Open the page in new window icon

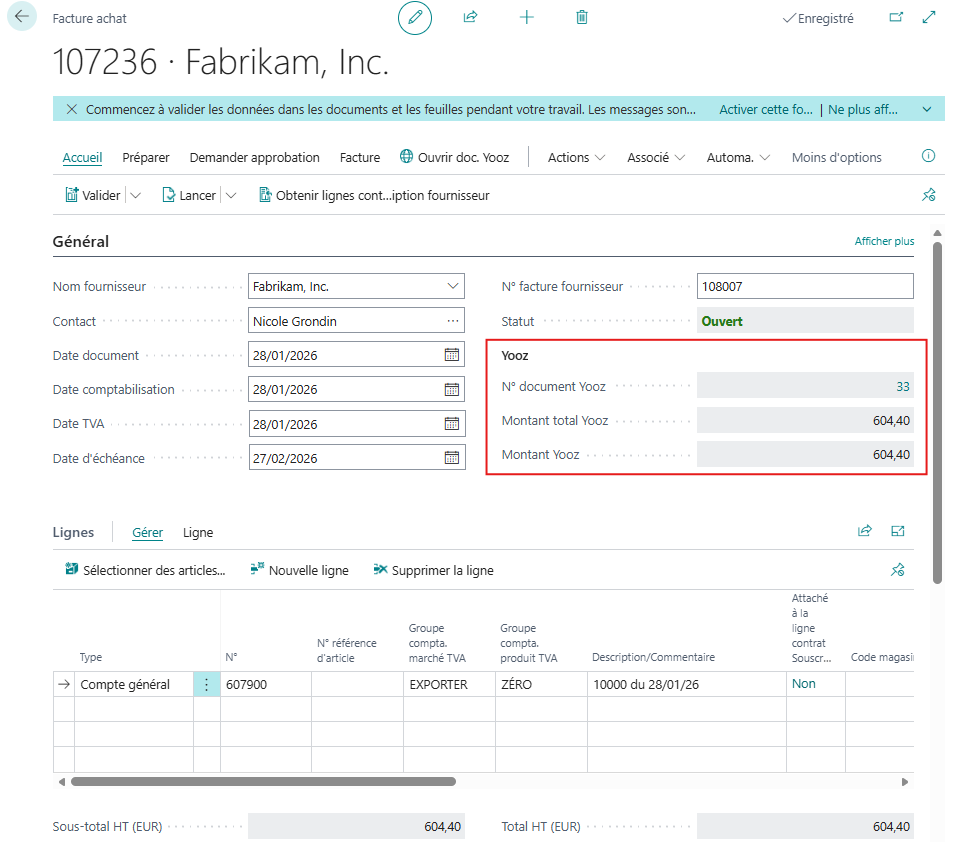coord(896,18)
